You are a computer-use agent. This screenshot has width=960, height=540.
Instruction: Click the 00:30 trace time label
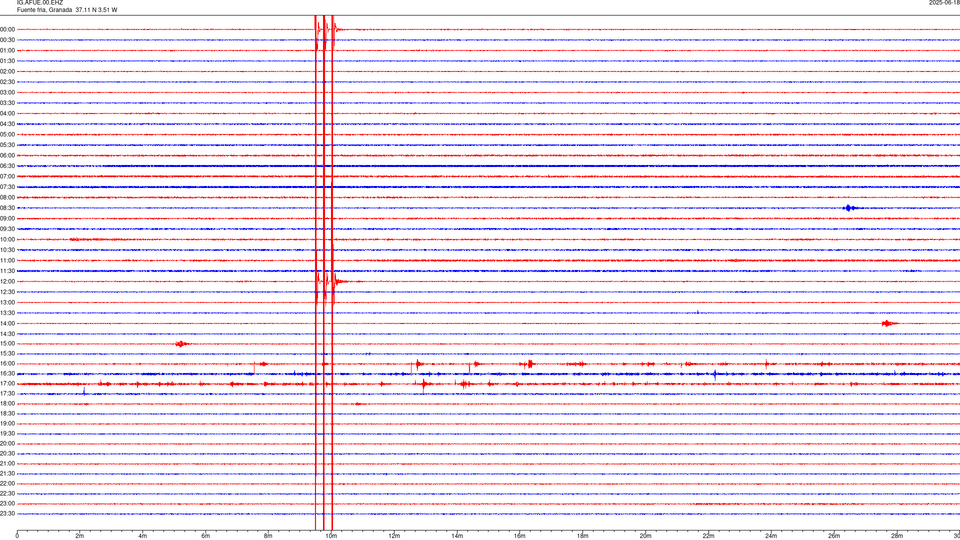pos(8,40)
